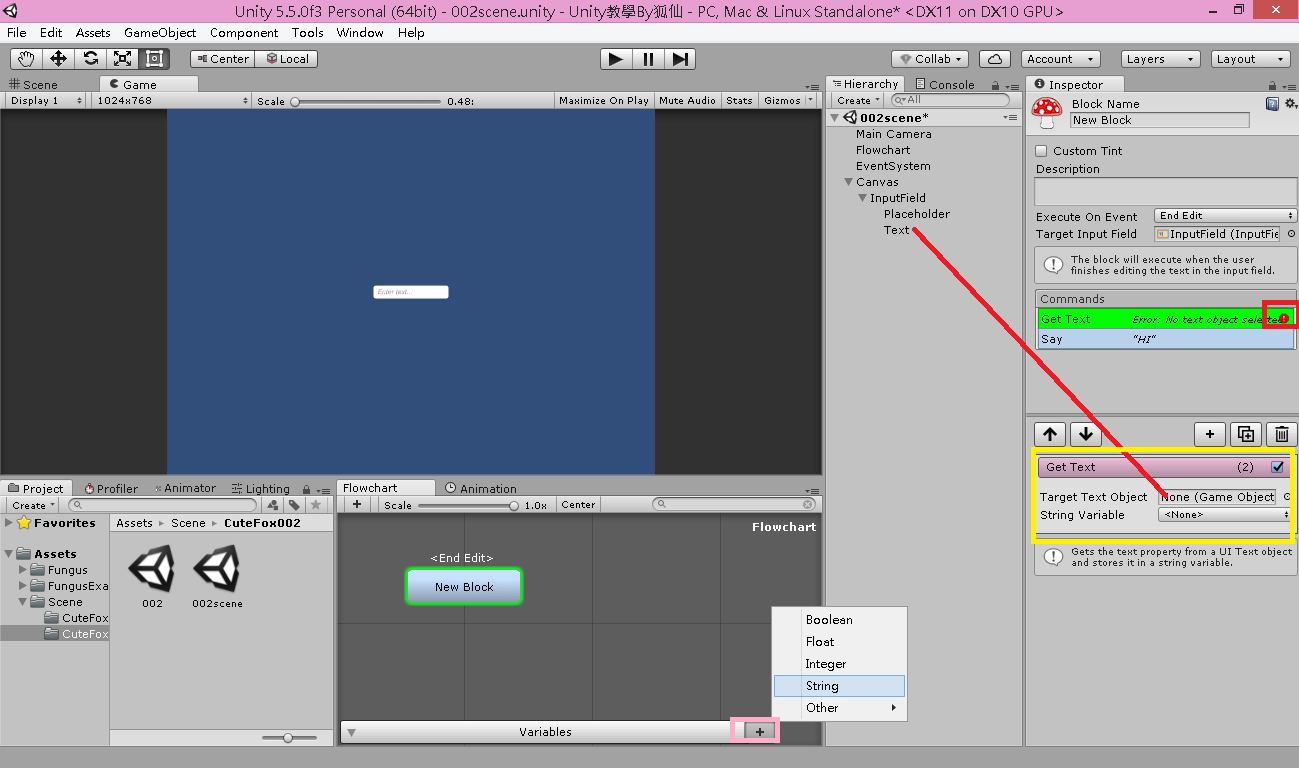Toggle Stats overlay in Game view
This screenshot has width=1299, height=768.
coord(739,100)
